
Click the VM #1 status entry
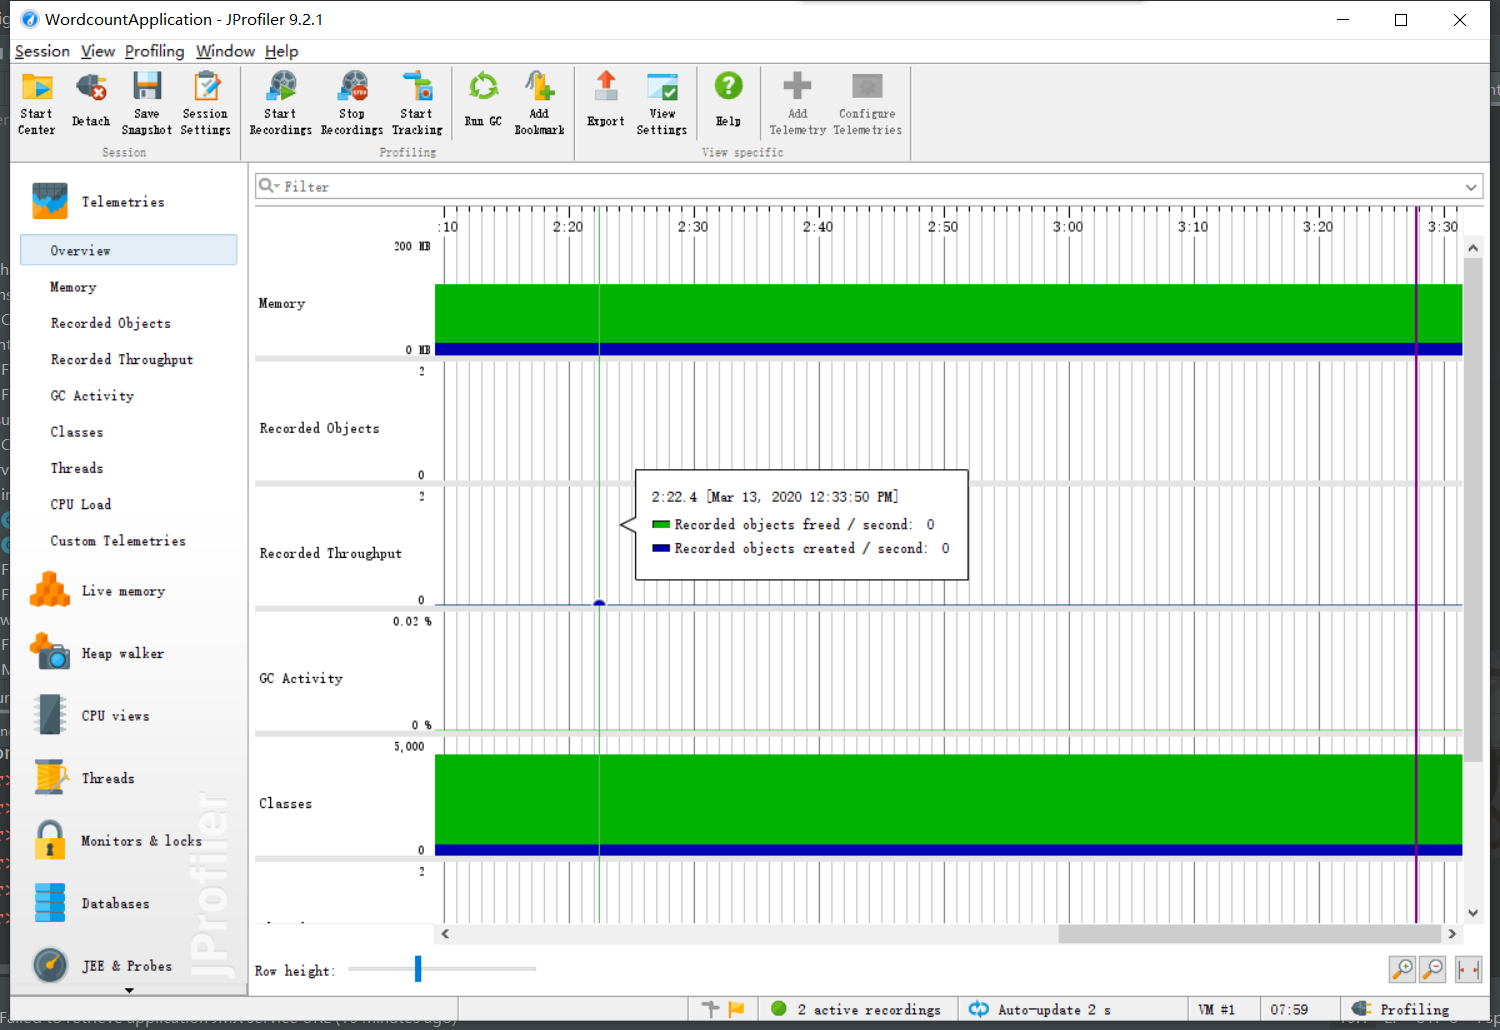click(1216, 1010)
